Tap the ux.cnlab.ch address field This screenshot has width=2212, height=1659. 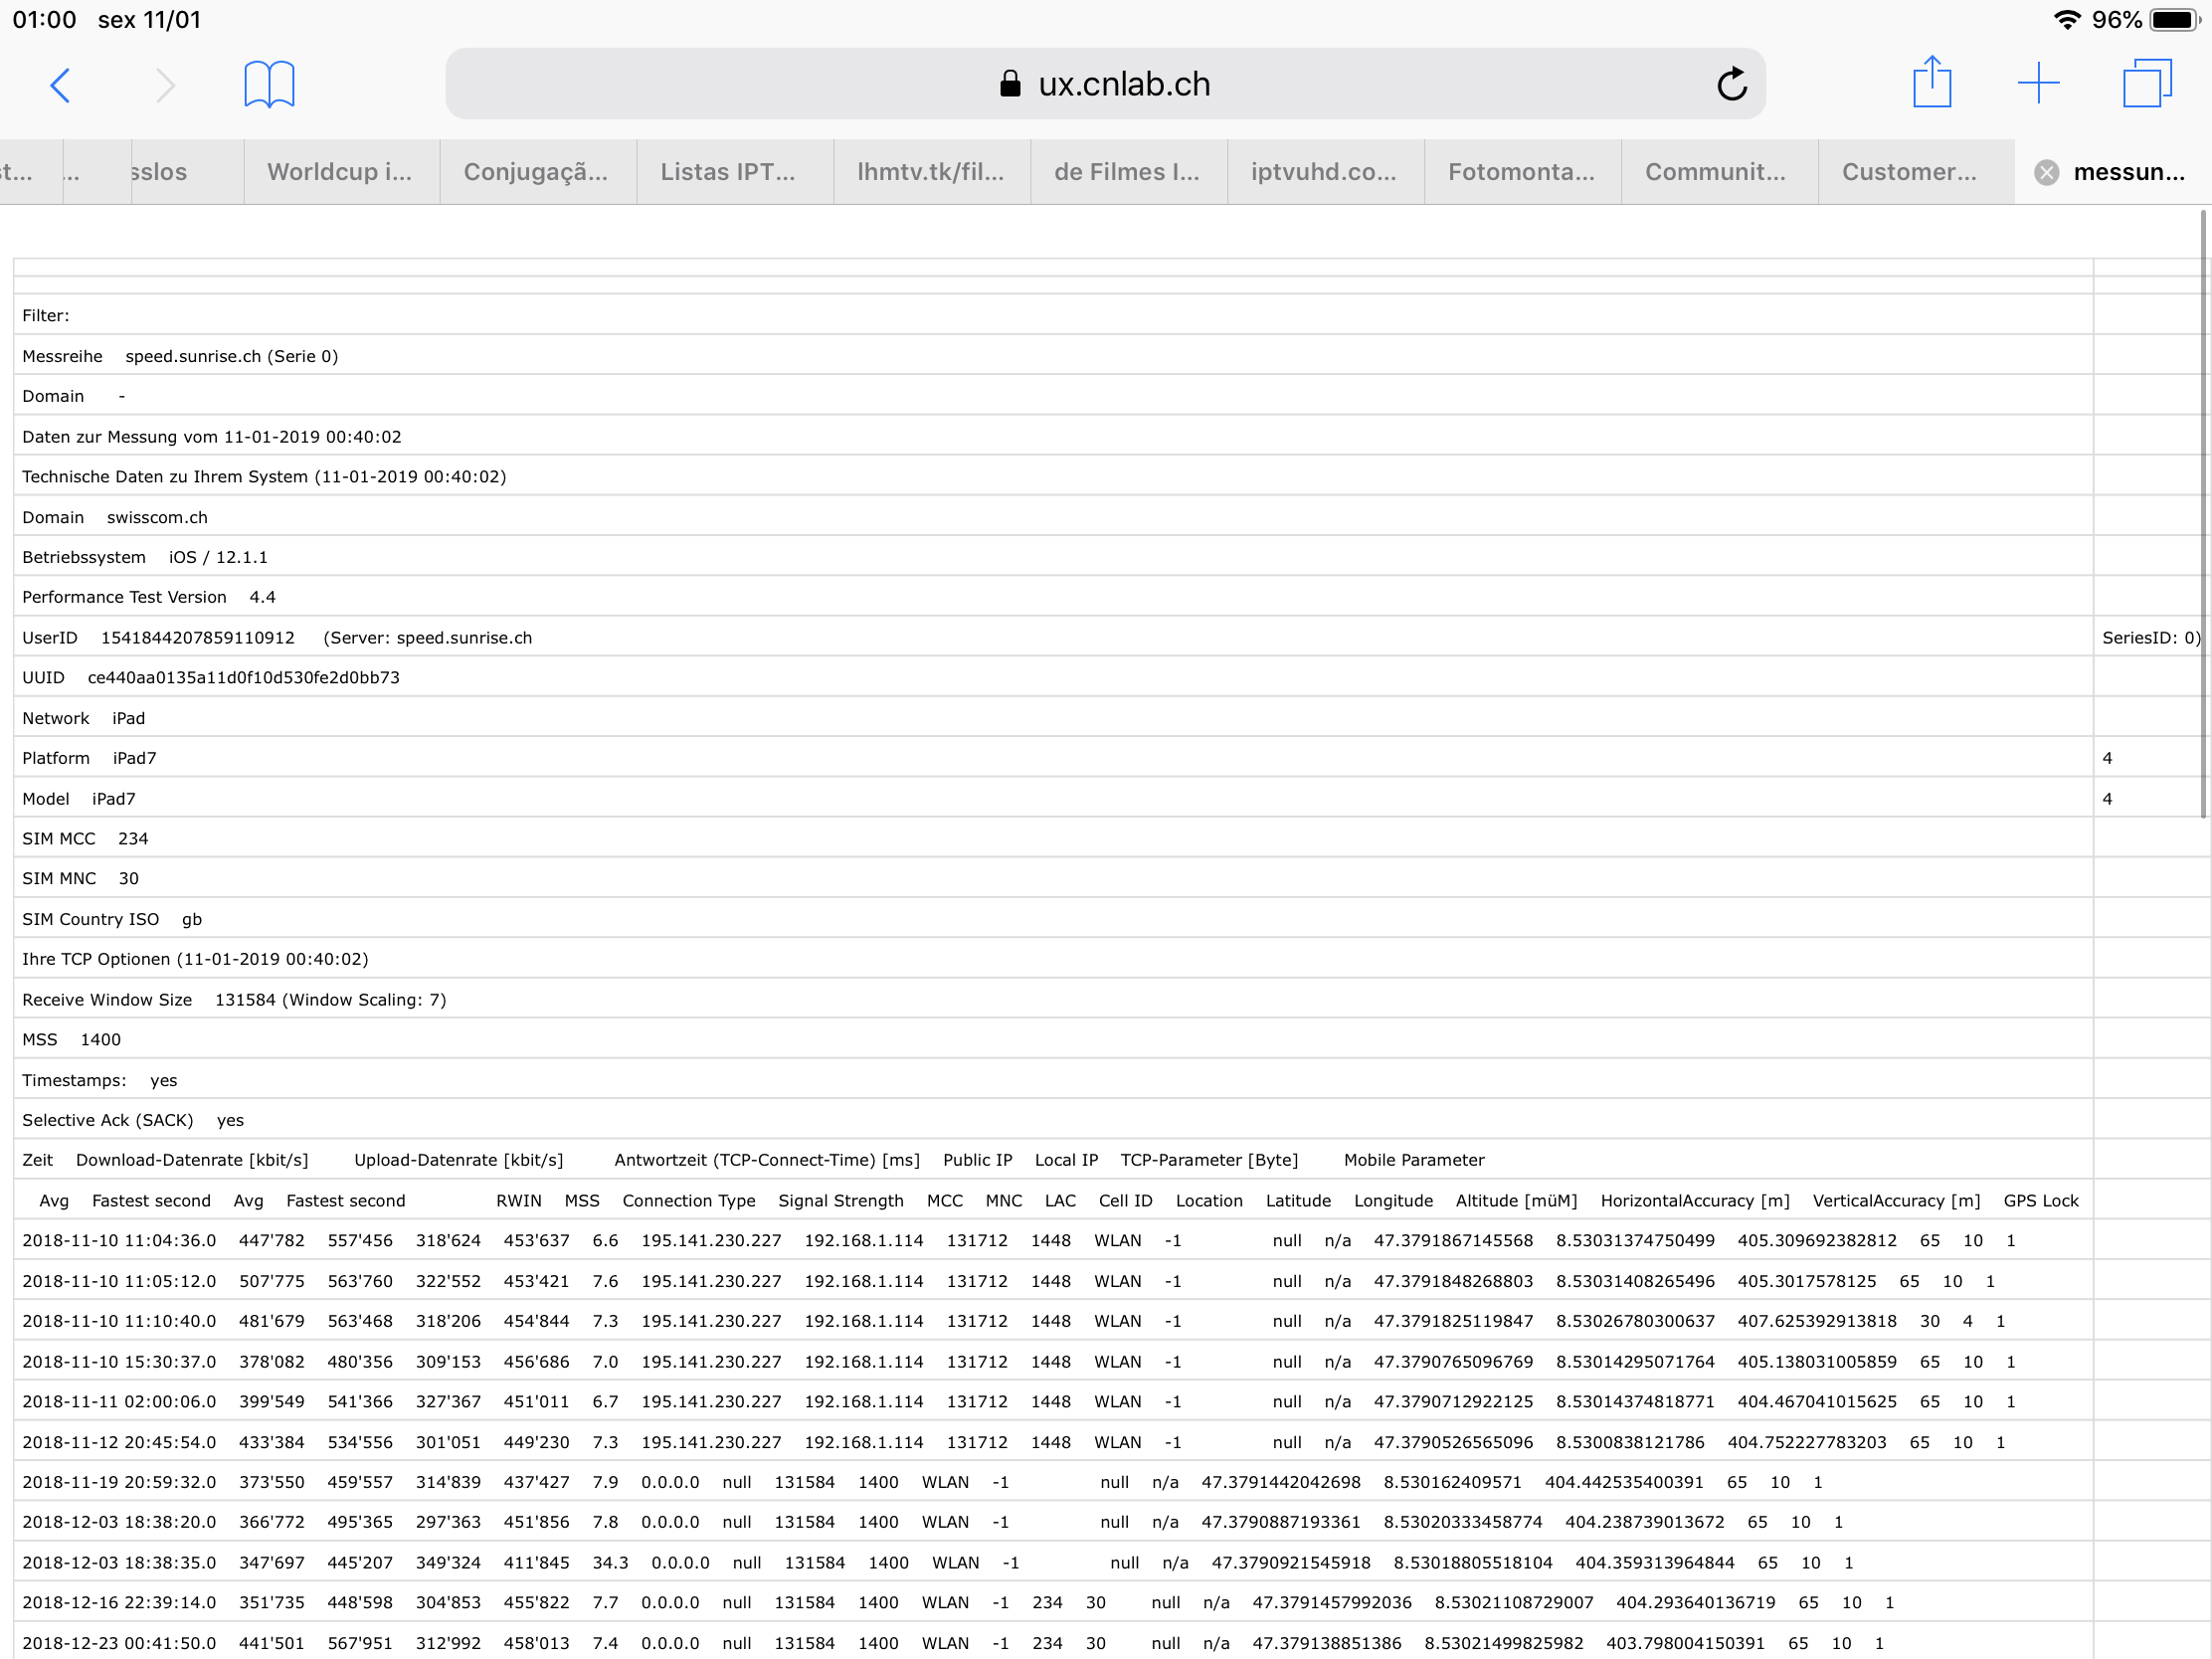click(1124, 84)
